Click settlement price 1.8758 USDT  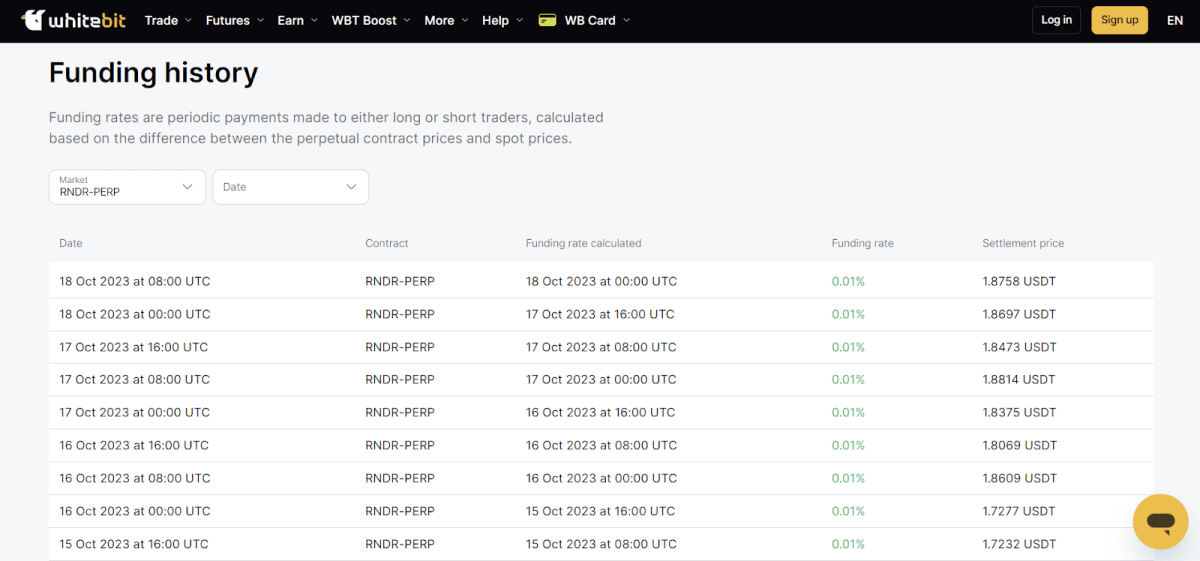pyautogui.click(x=1019, y=281)
